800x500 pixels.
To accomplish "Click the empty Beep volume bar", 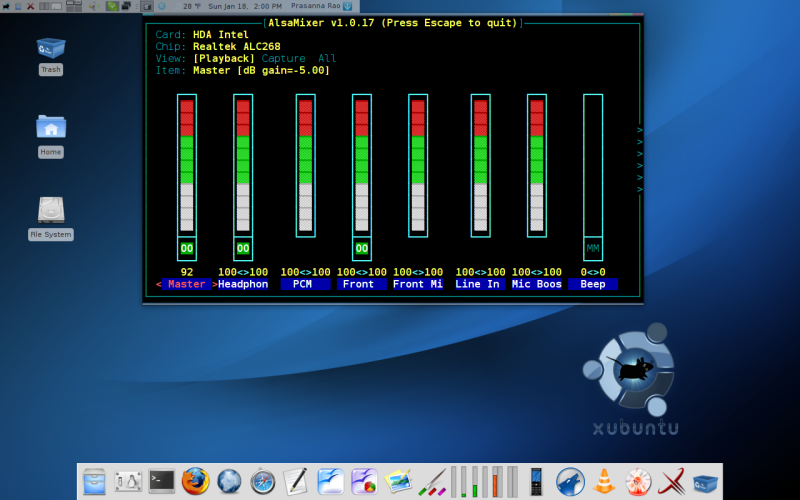I will (593, 165).
